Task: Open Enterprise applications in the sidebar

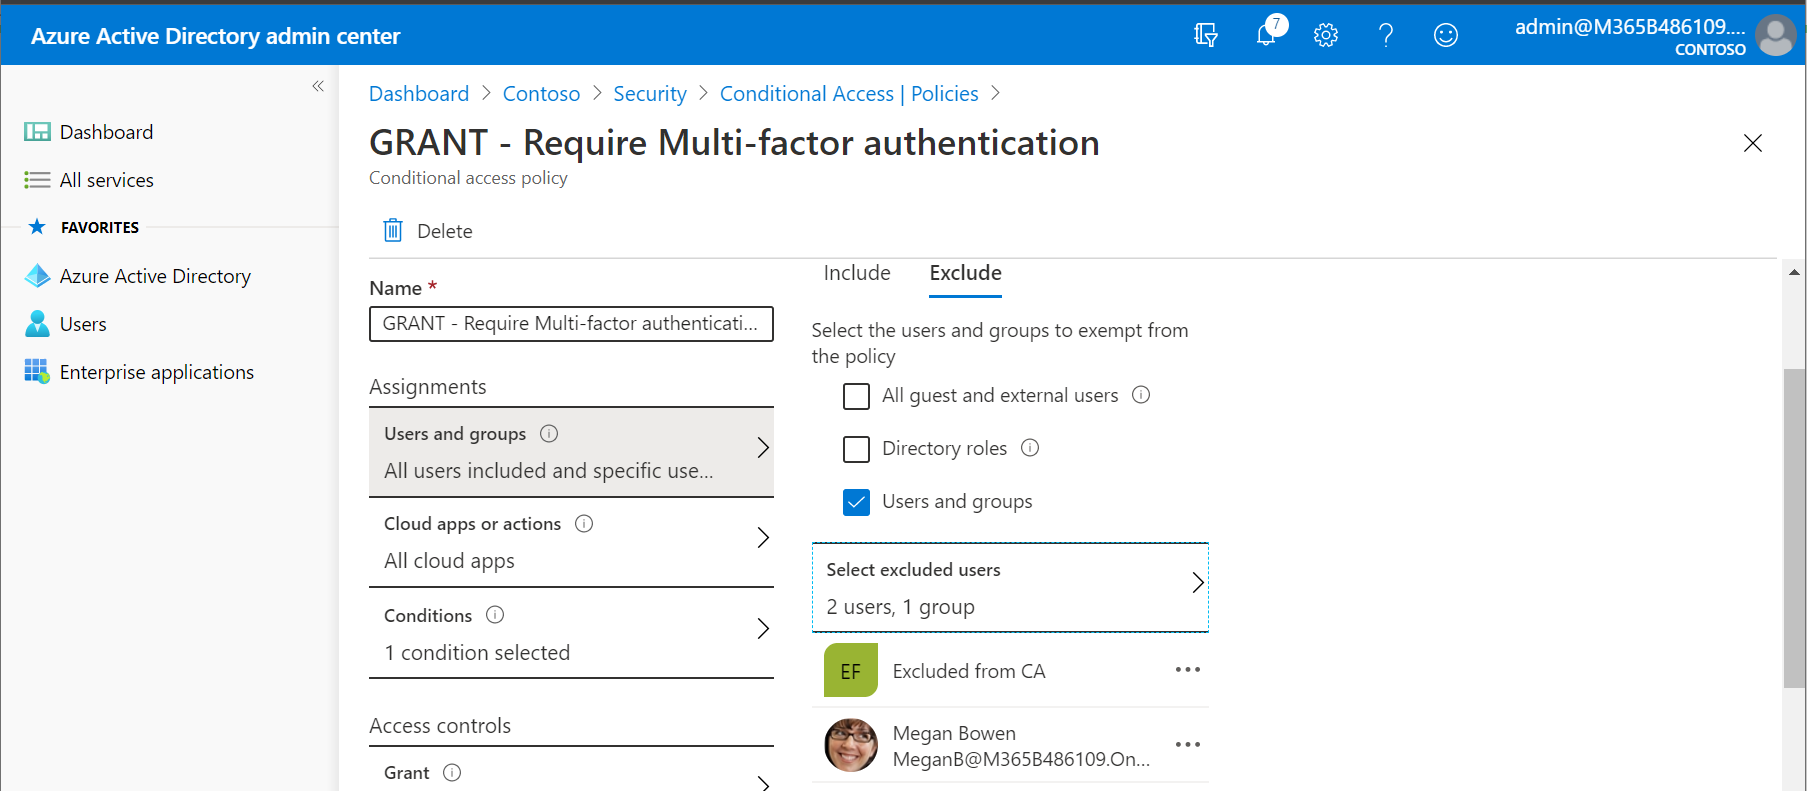Action: coord(157,372)
